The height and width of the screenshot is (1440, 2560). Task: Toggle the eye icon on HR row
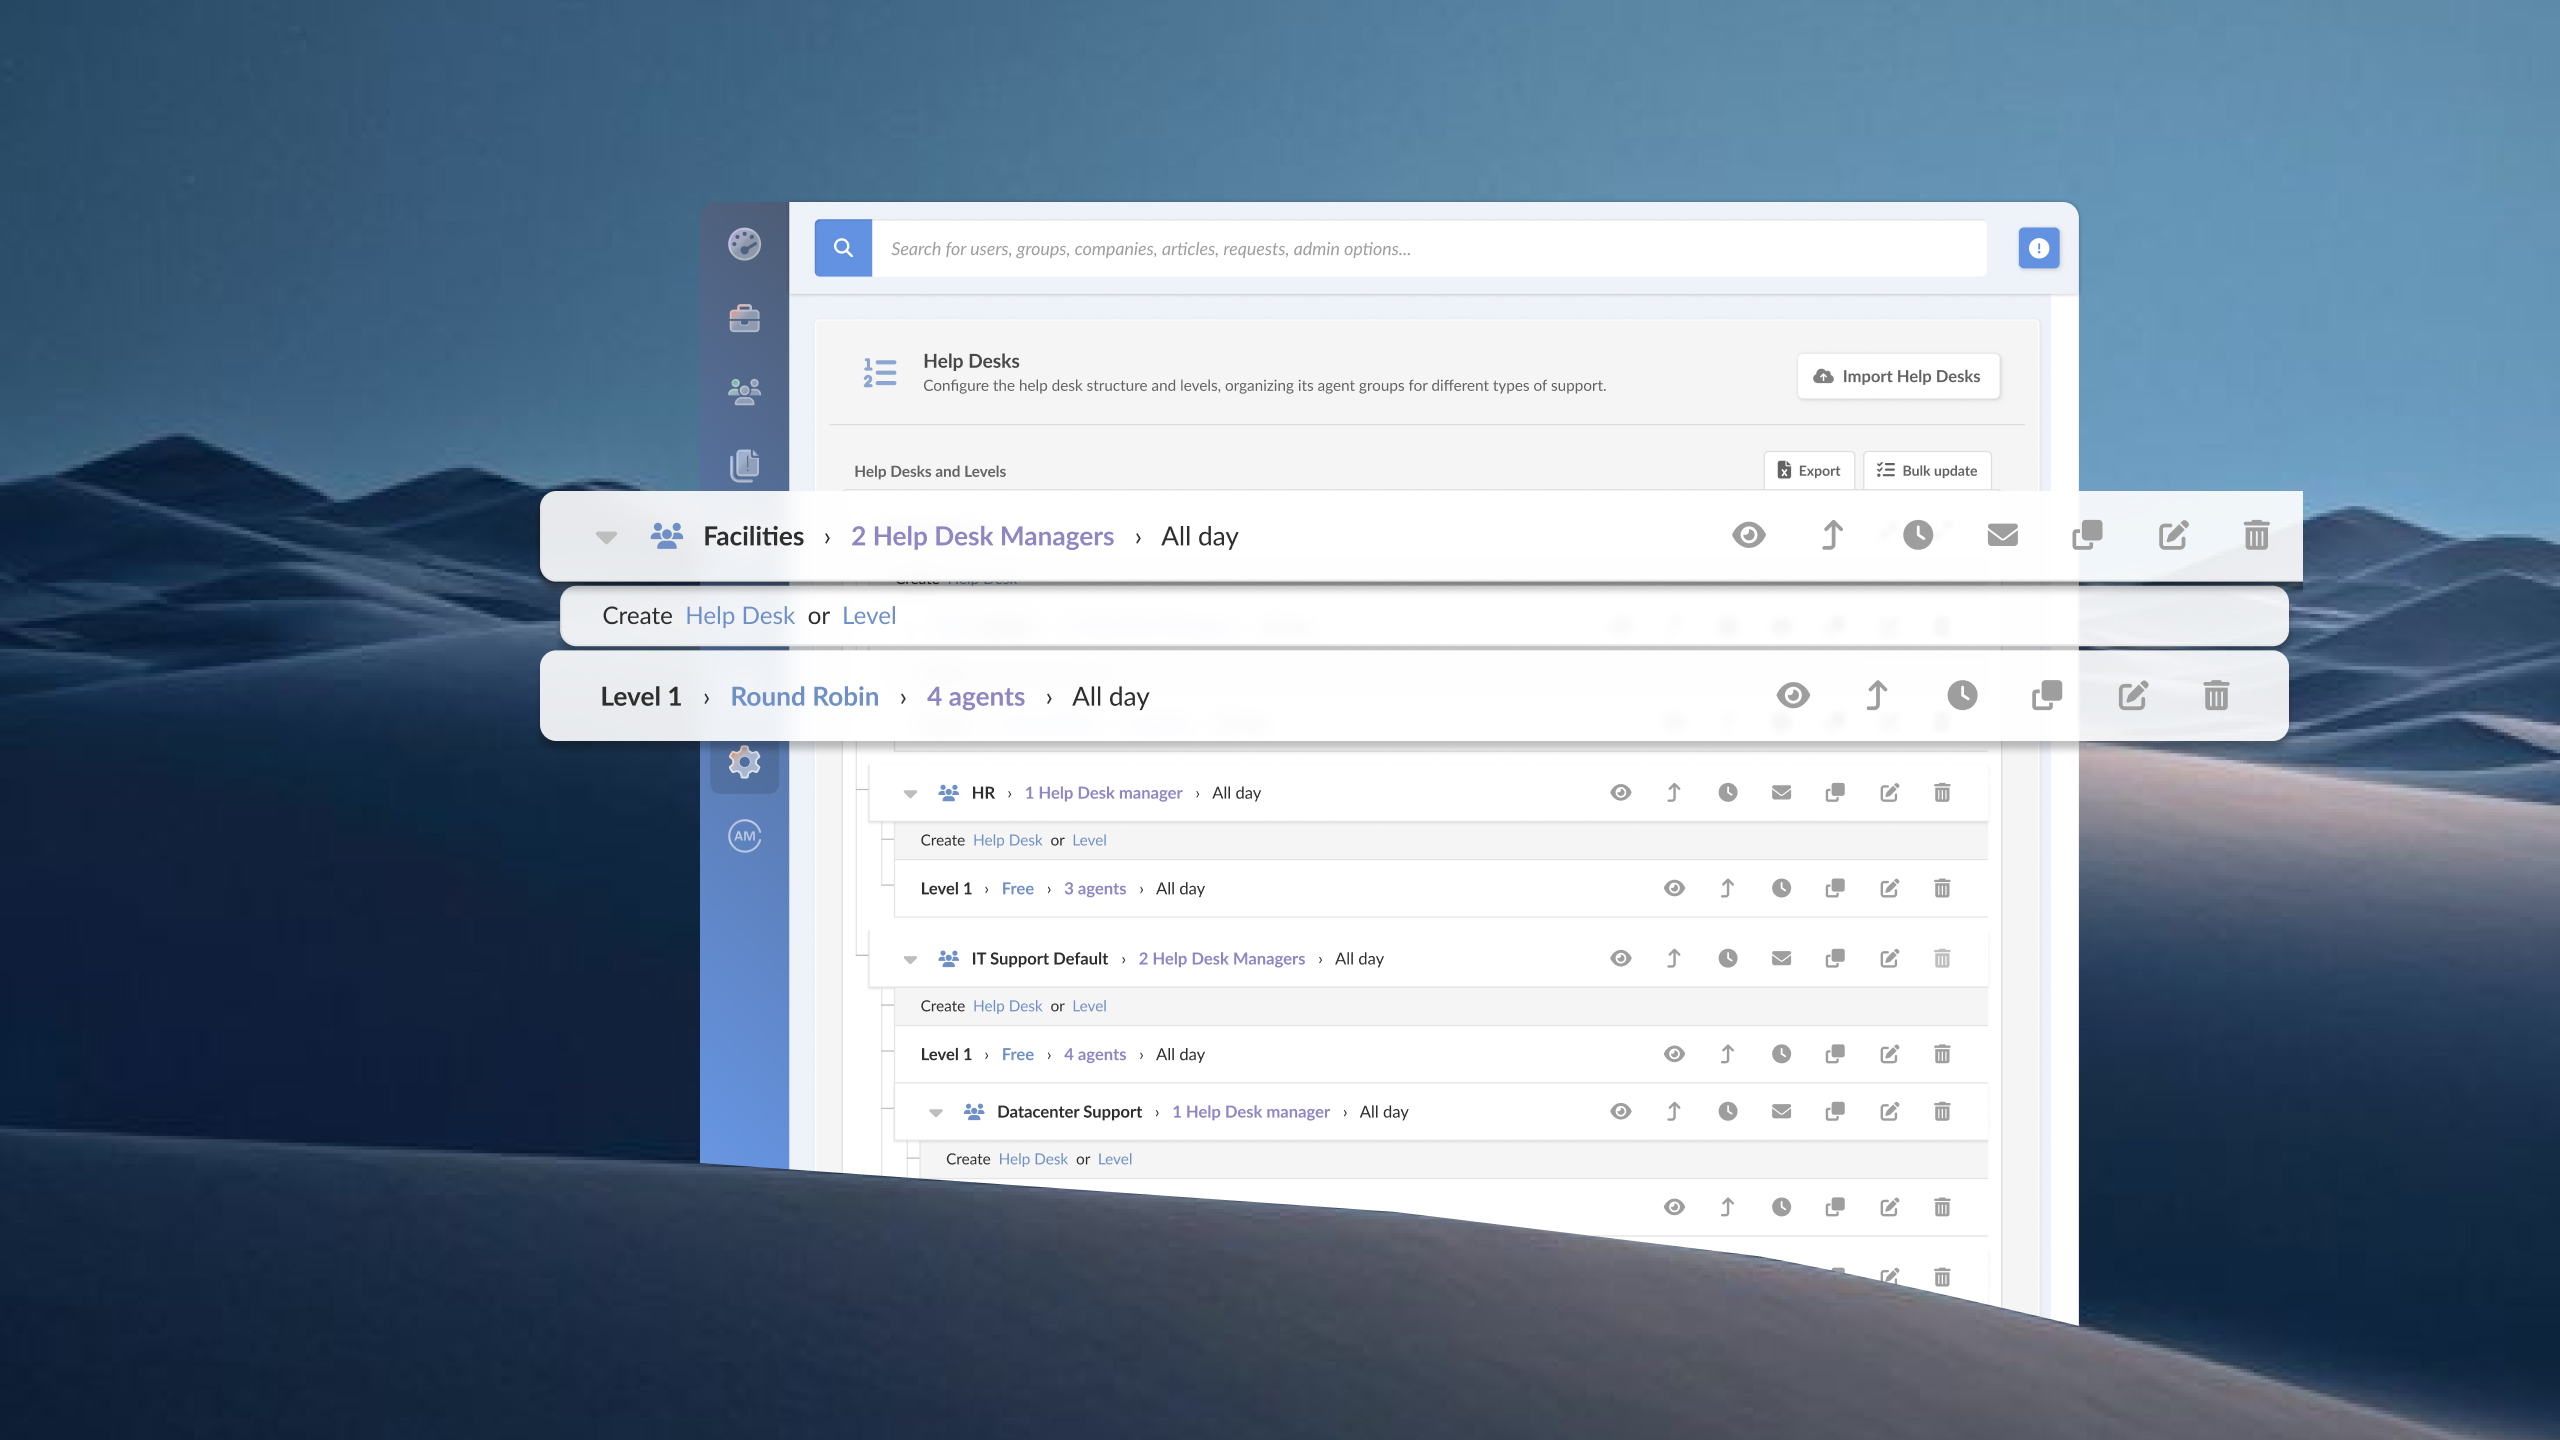(1621, 792)
